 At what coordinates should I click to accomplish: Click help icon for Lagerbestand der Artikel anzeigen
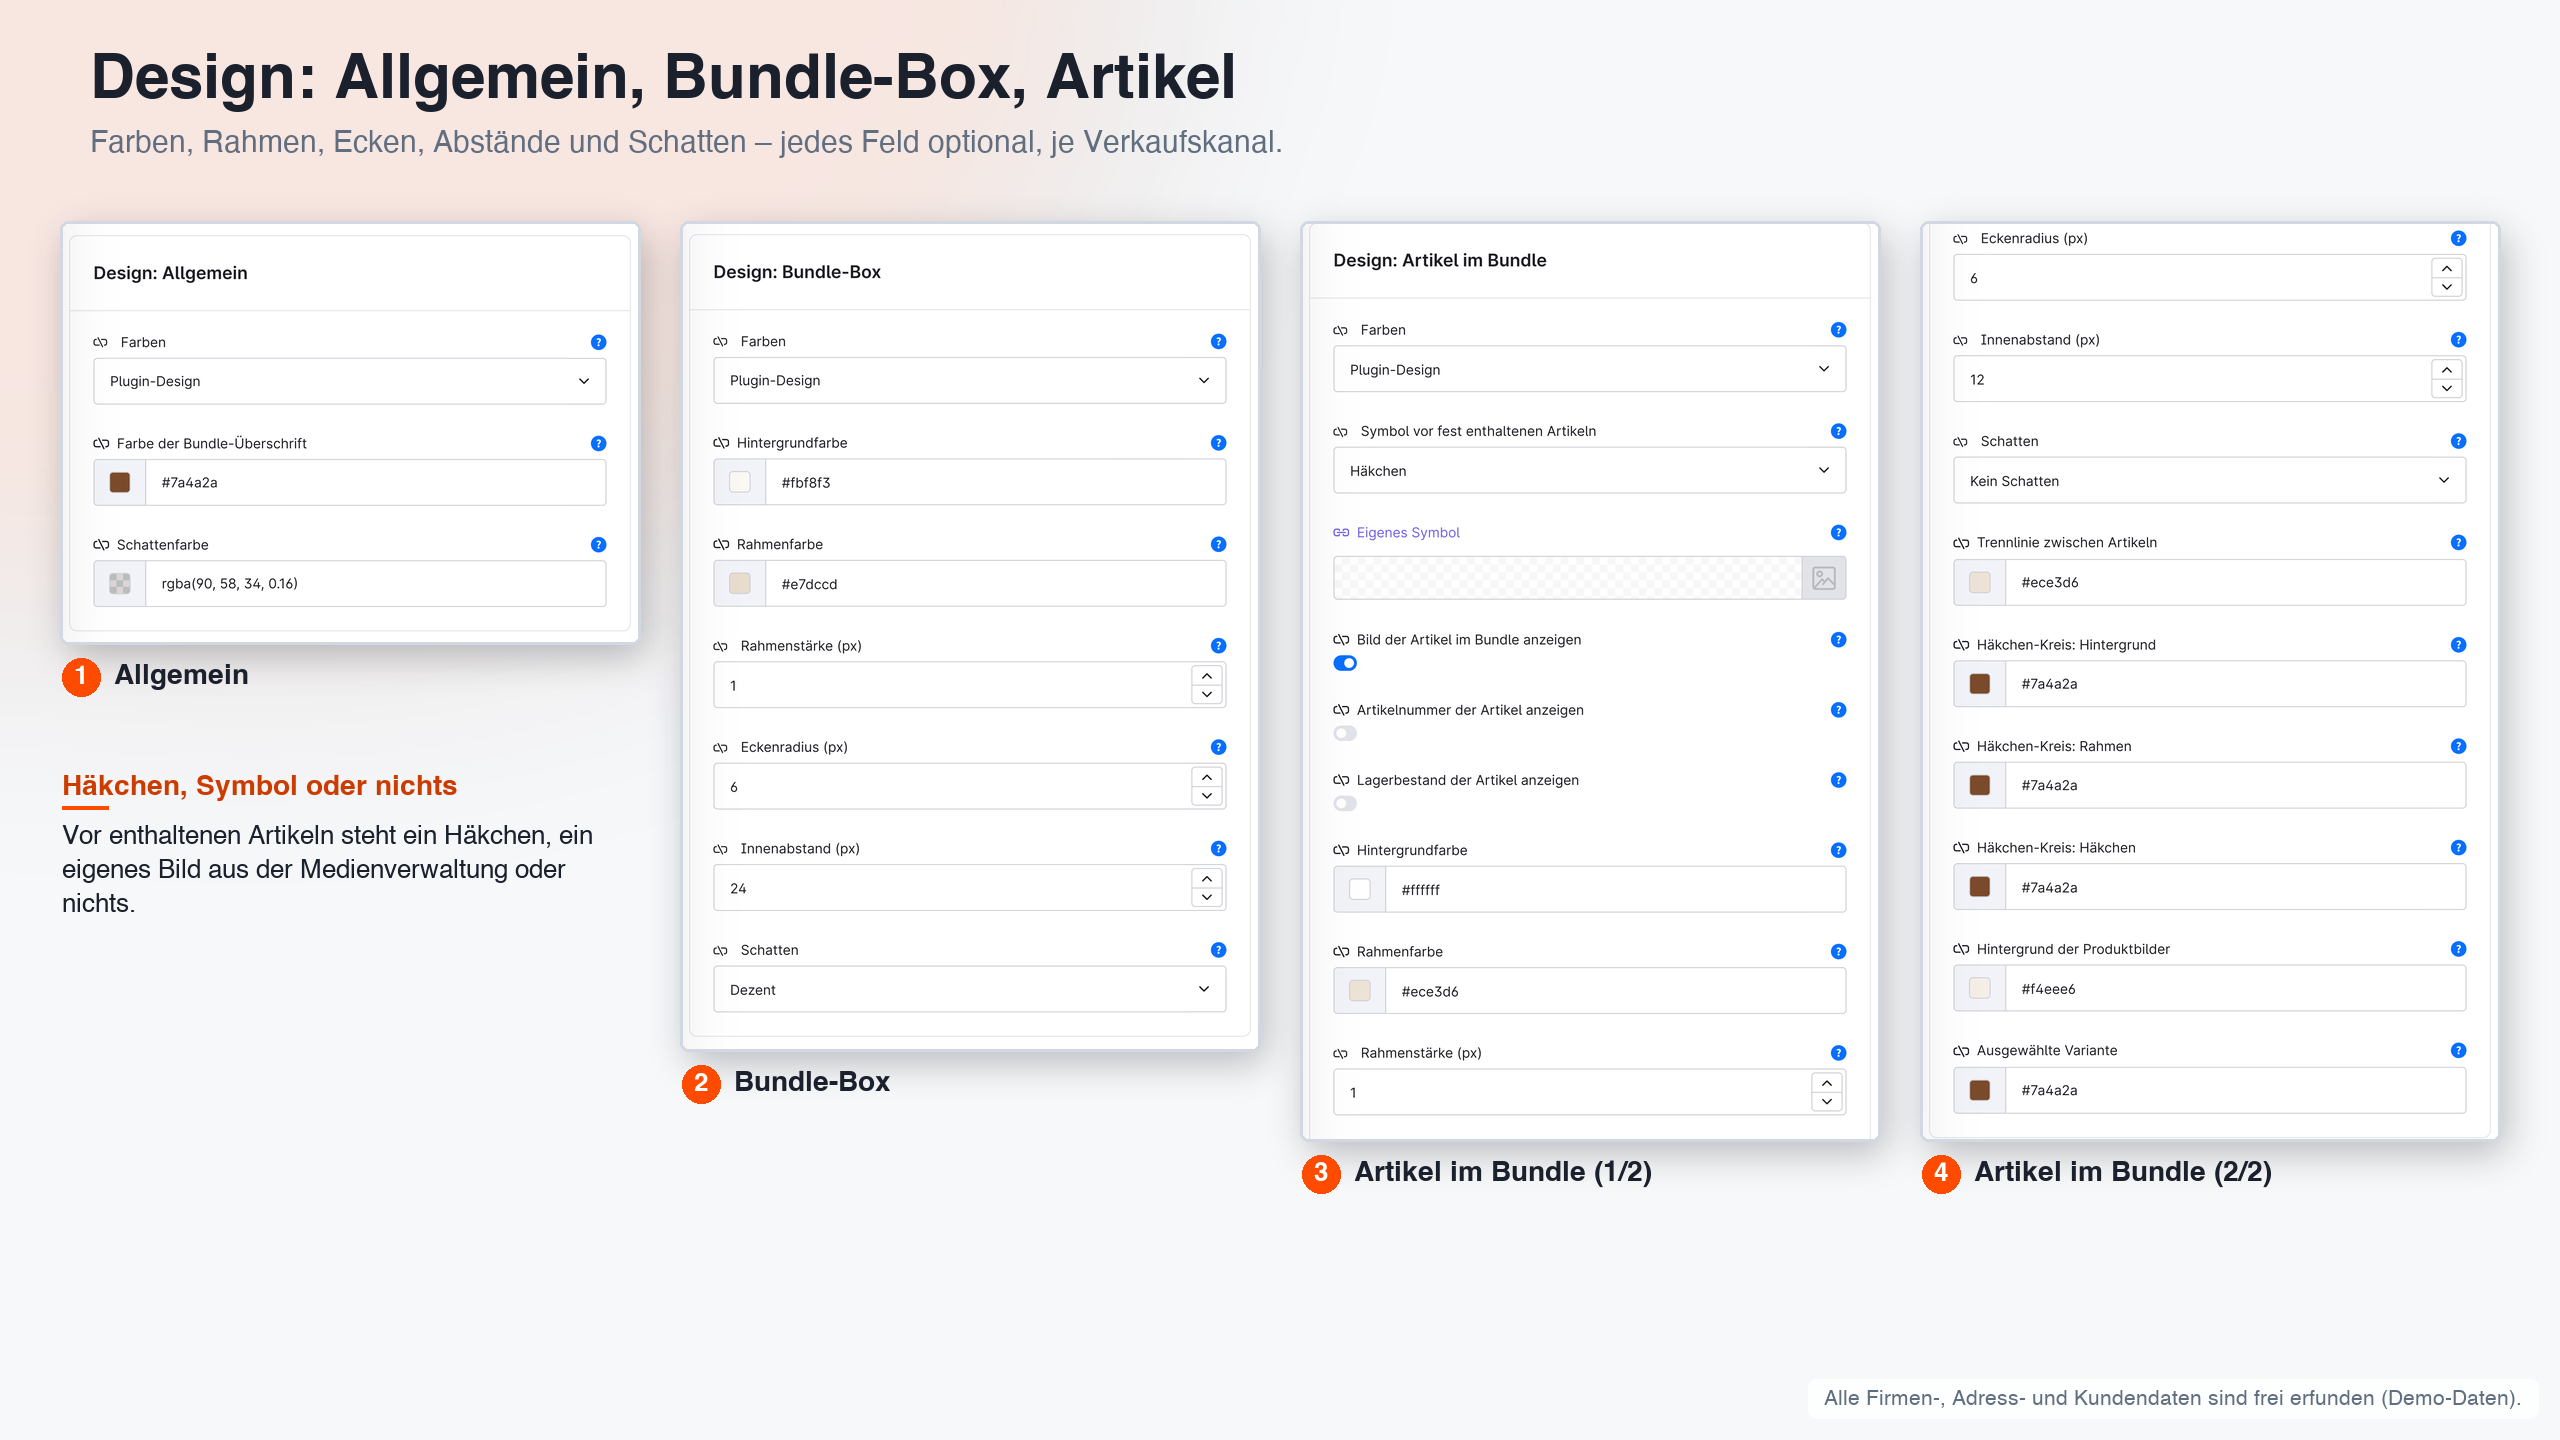pyautogui.click(x=1838, y=779)
